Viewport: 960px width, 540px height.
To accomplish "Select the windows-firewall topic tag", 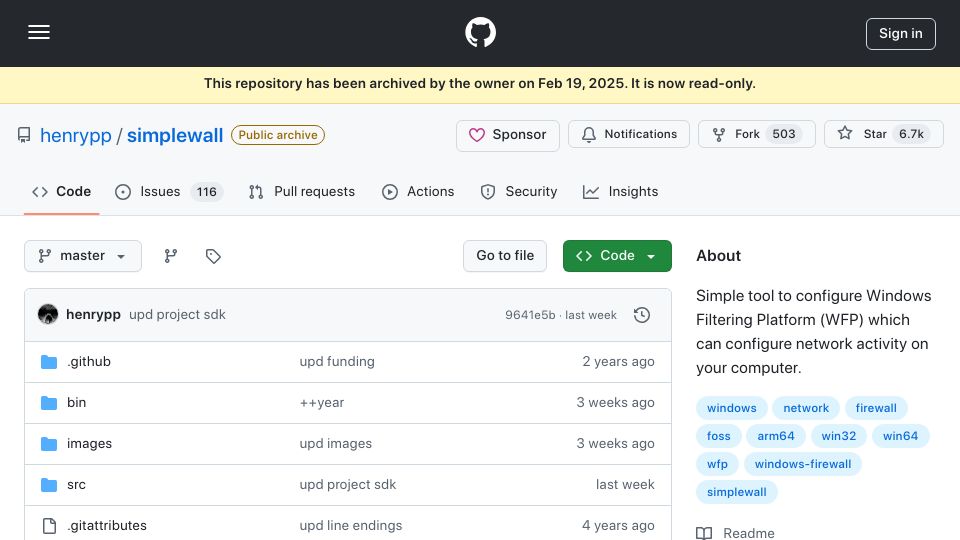I will pyautogui.click(x=803, y=465).
